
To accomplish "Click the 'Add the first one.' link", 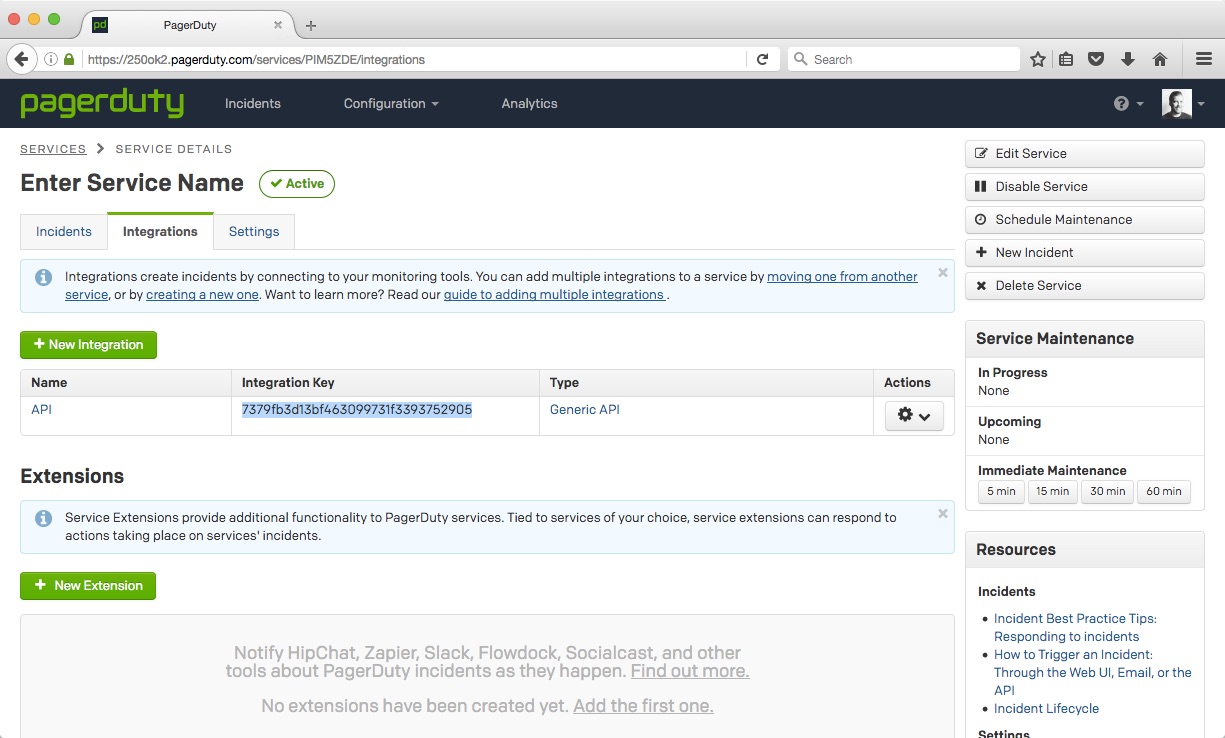I will coord(643,706).
